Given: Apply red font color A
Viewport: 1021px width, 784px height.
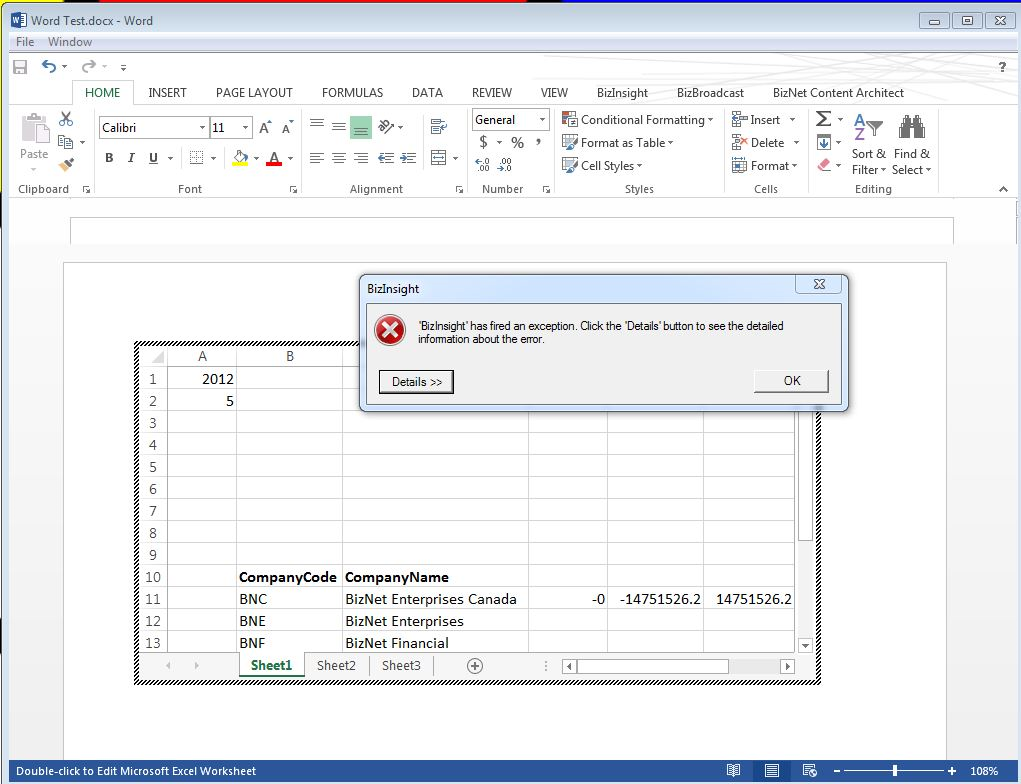Looking at the screenshot, I should click(x=274, y=158).
